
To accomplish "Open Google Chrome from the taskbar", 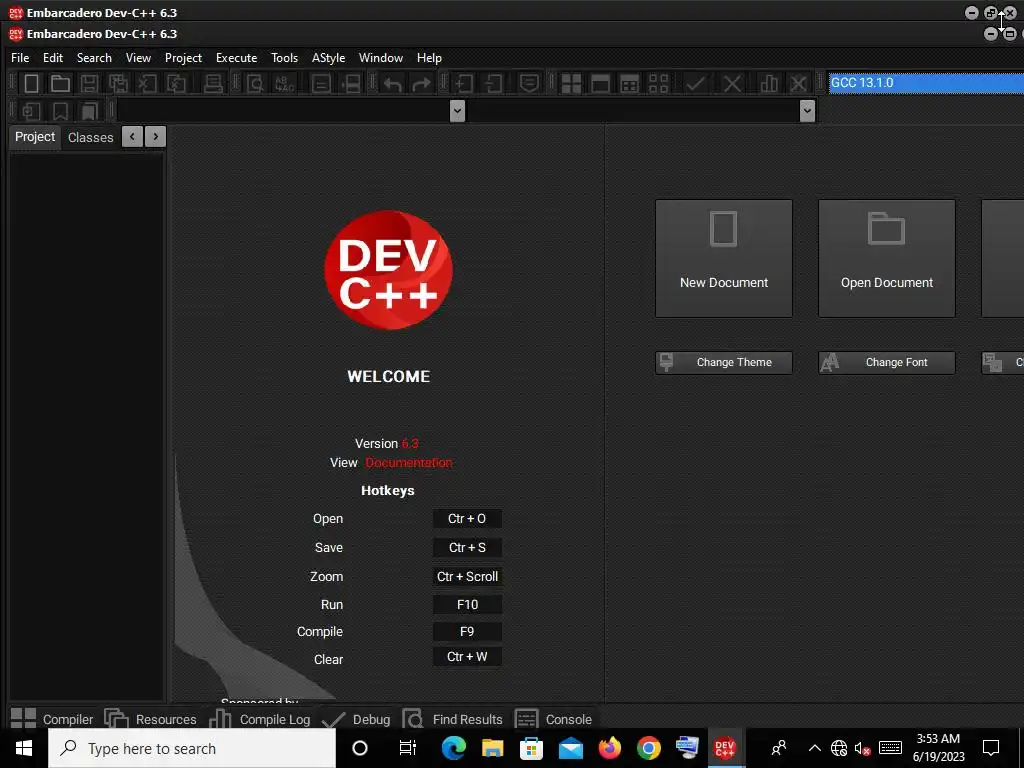I will [x=648, y=748].
